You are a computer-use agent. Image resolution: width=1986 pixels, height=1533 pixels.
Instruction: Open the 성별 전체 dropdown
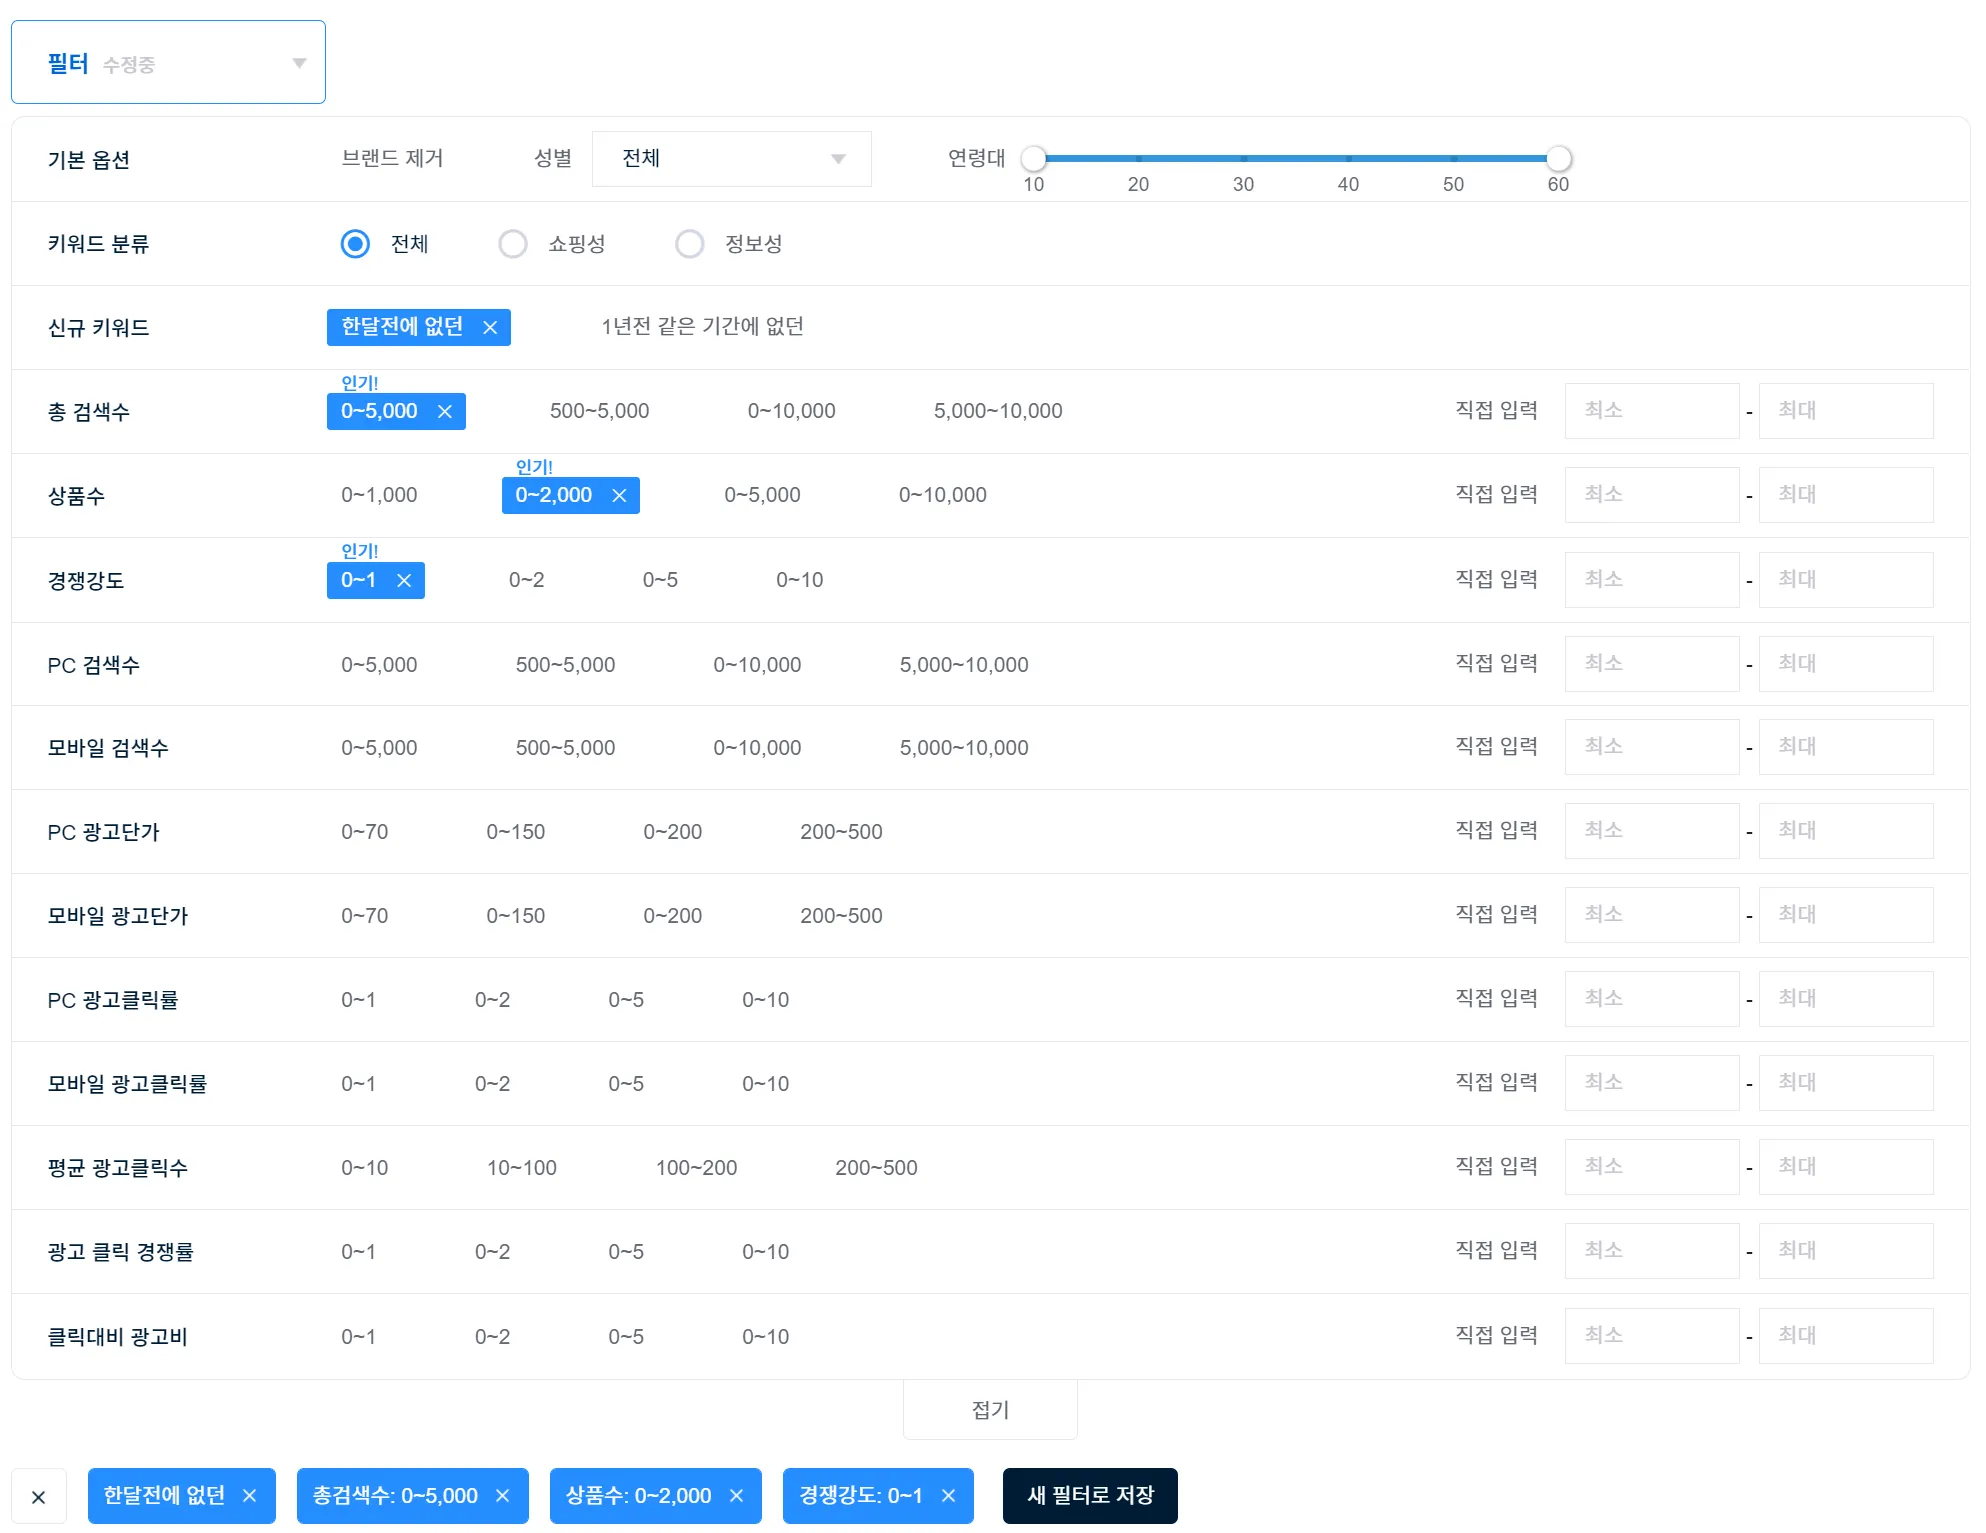[731, 159]
